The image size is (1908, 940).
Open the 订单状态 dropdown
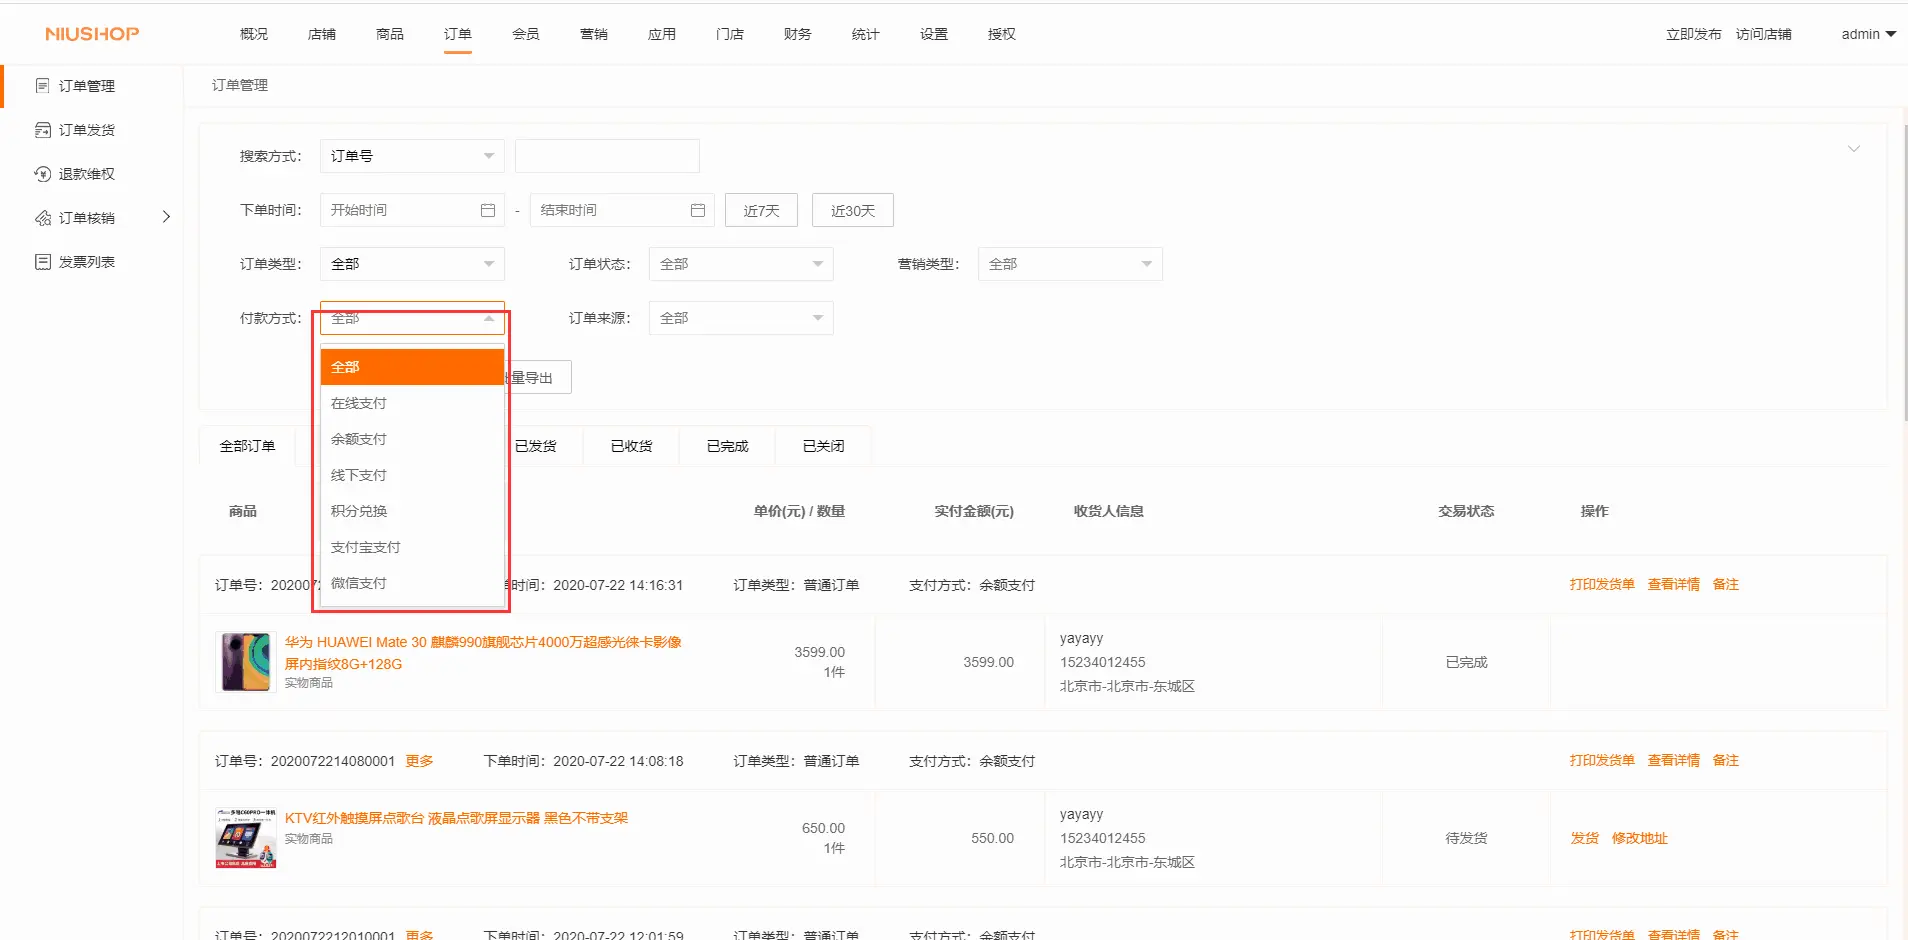740,264
